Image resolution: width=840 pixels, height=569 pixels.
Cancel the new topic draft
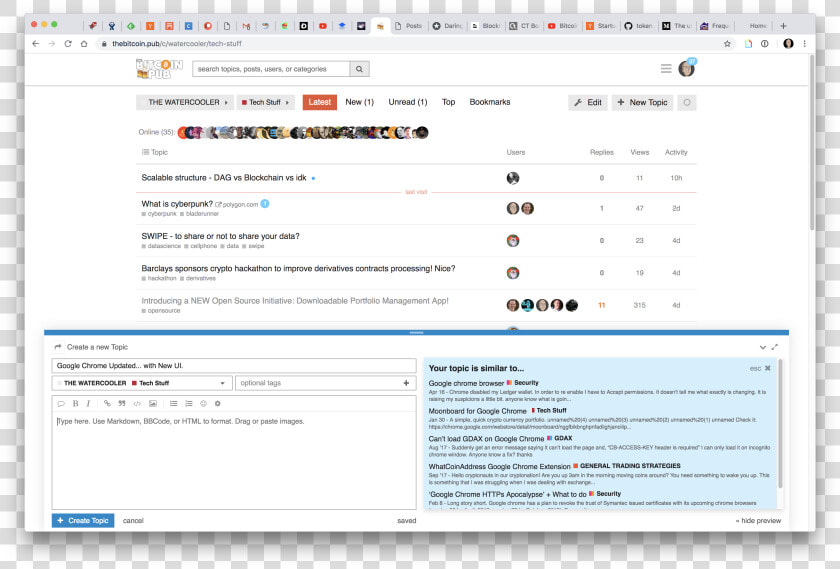tap(133, 520)
